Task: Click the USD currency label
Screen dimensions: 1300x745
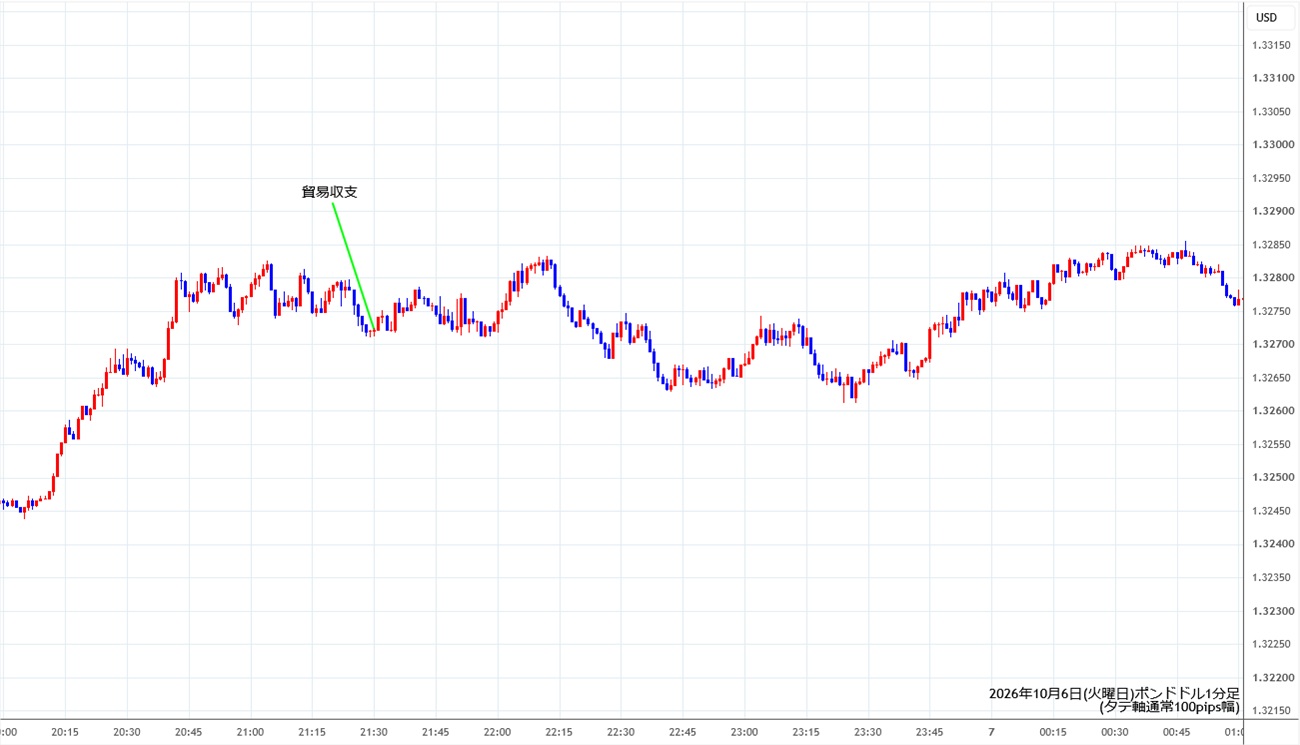Action: pos(1266,17)
